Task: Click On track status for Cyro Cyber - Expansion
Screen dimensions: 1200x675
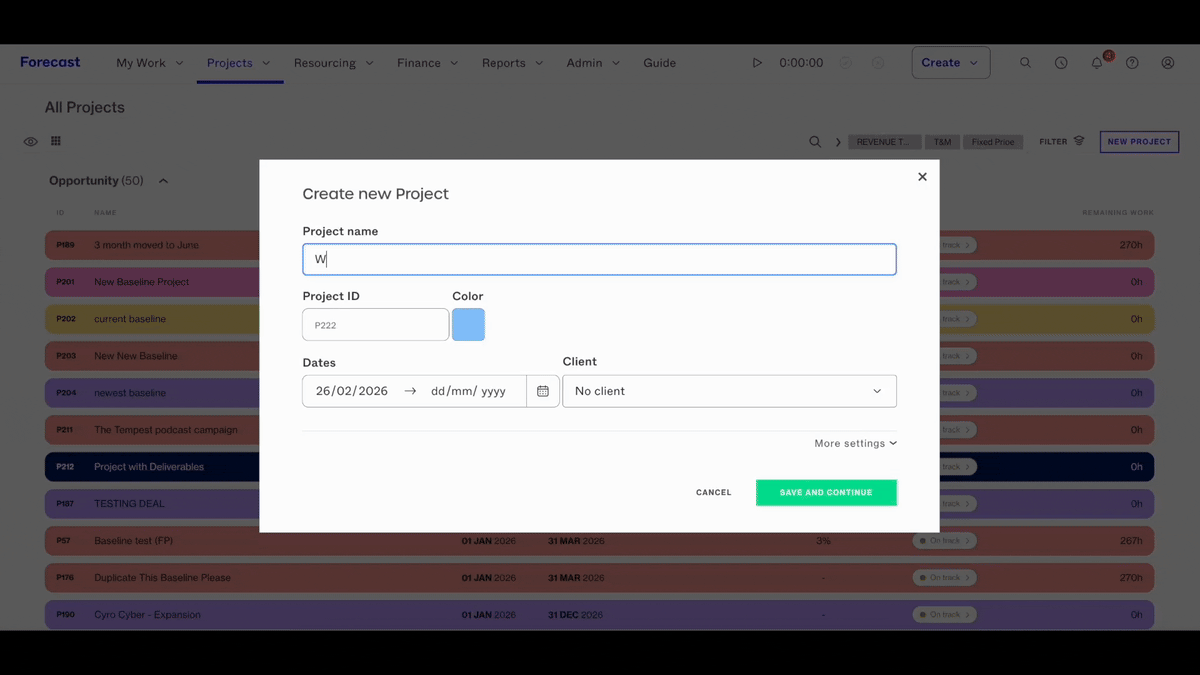Action: point(944,615)
